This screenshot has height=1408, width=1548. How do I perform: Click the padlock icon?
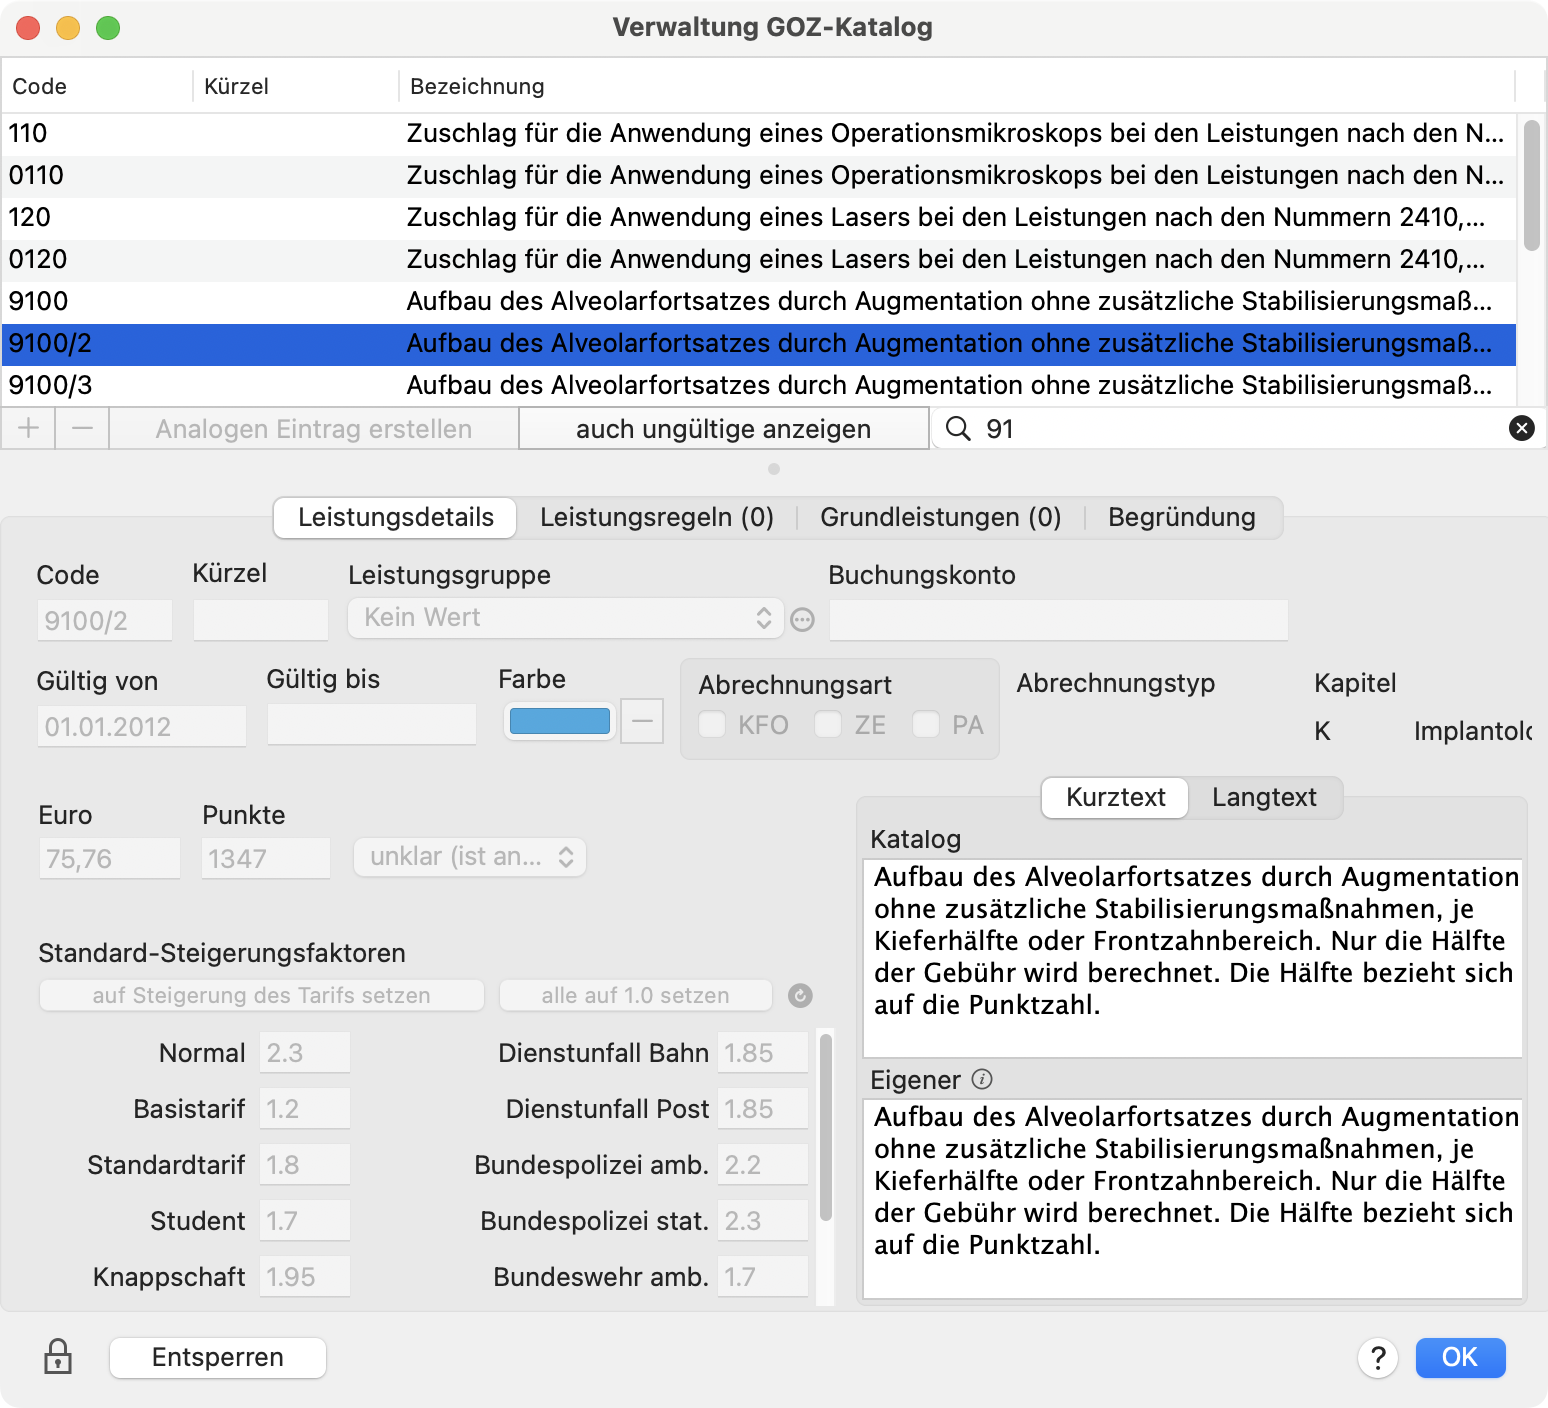tap(58, 1356)
